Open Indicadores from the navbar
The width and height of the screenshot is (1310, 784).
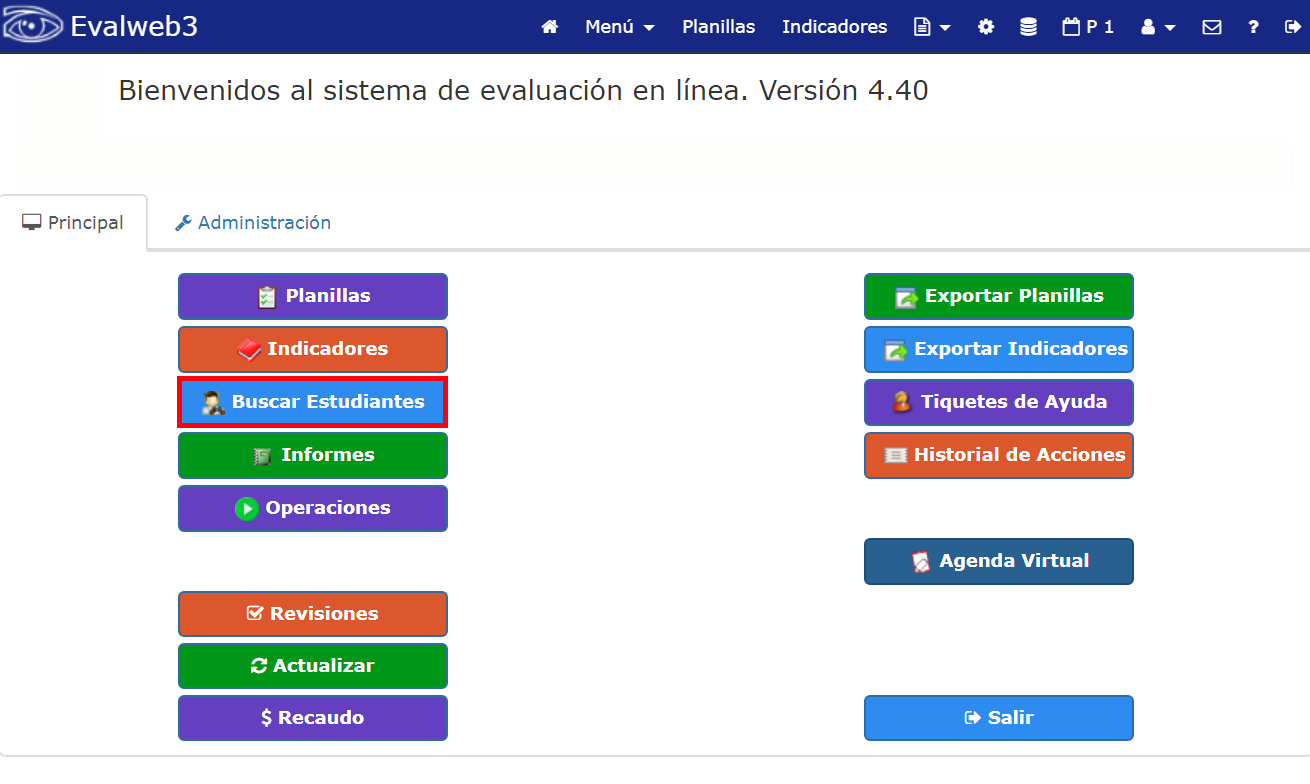pyautogui.click(x=834, y=27)
